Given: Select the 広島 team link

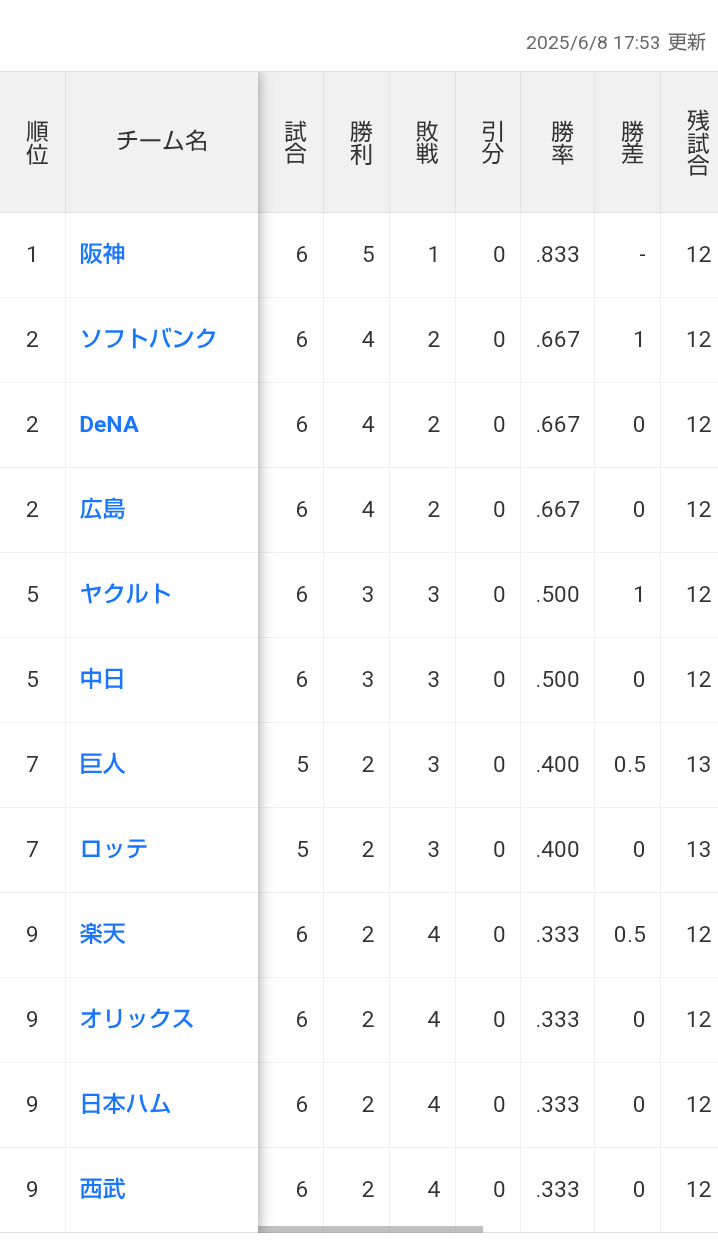Looking at the screenshot, I should pos(102,509).
